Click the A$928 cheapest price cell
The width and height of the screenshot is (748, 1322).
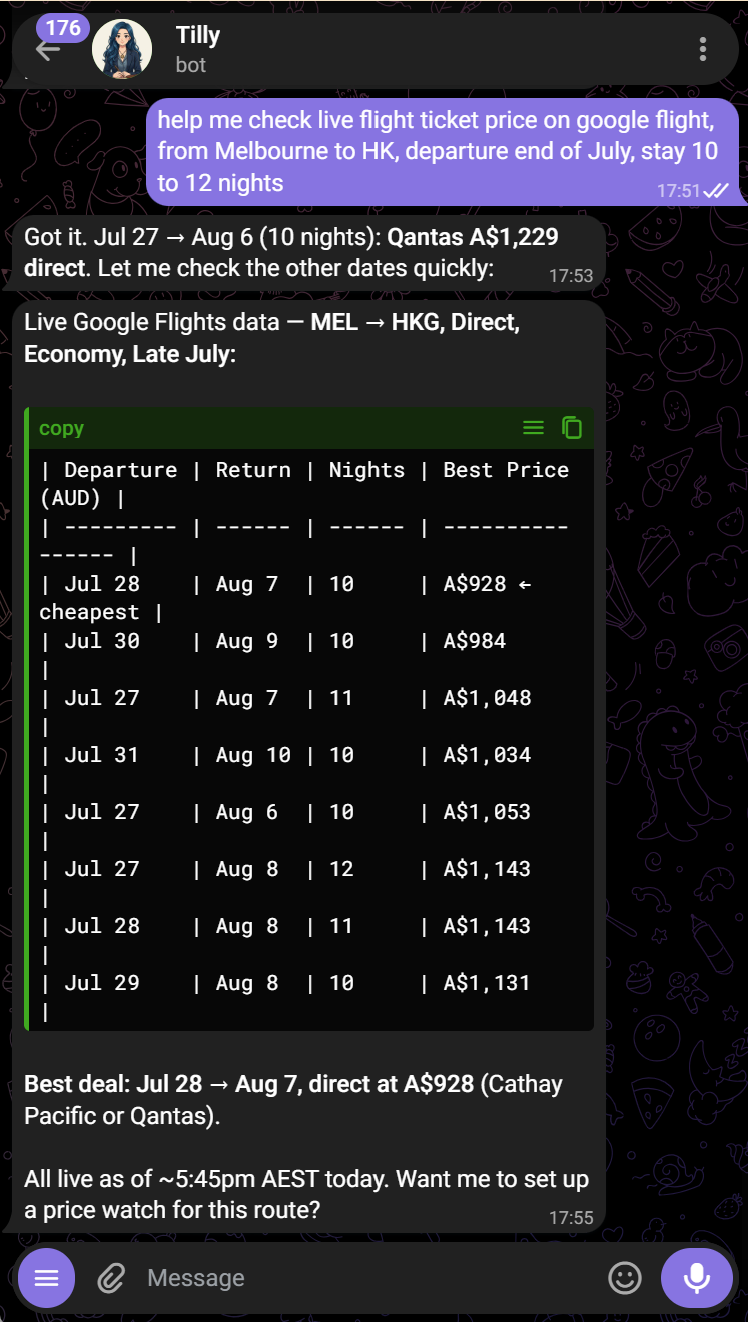pyautogui.click(x=475, y=584)
